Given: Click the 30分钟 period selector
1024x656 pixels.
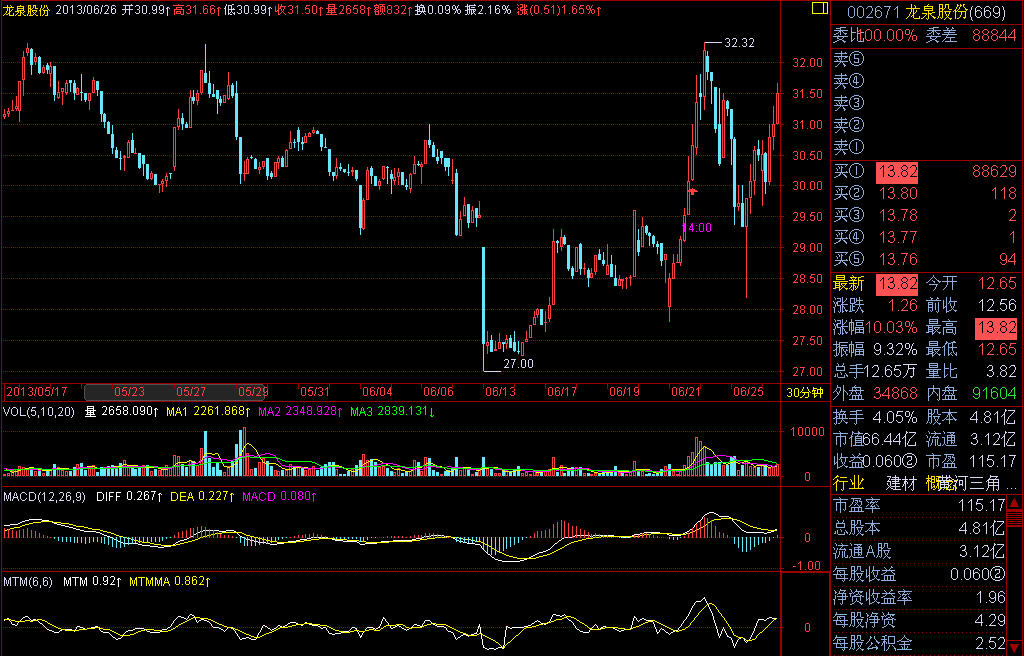Looking at the screenshot, I should tap(805, 392).
